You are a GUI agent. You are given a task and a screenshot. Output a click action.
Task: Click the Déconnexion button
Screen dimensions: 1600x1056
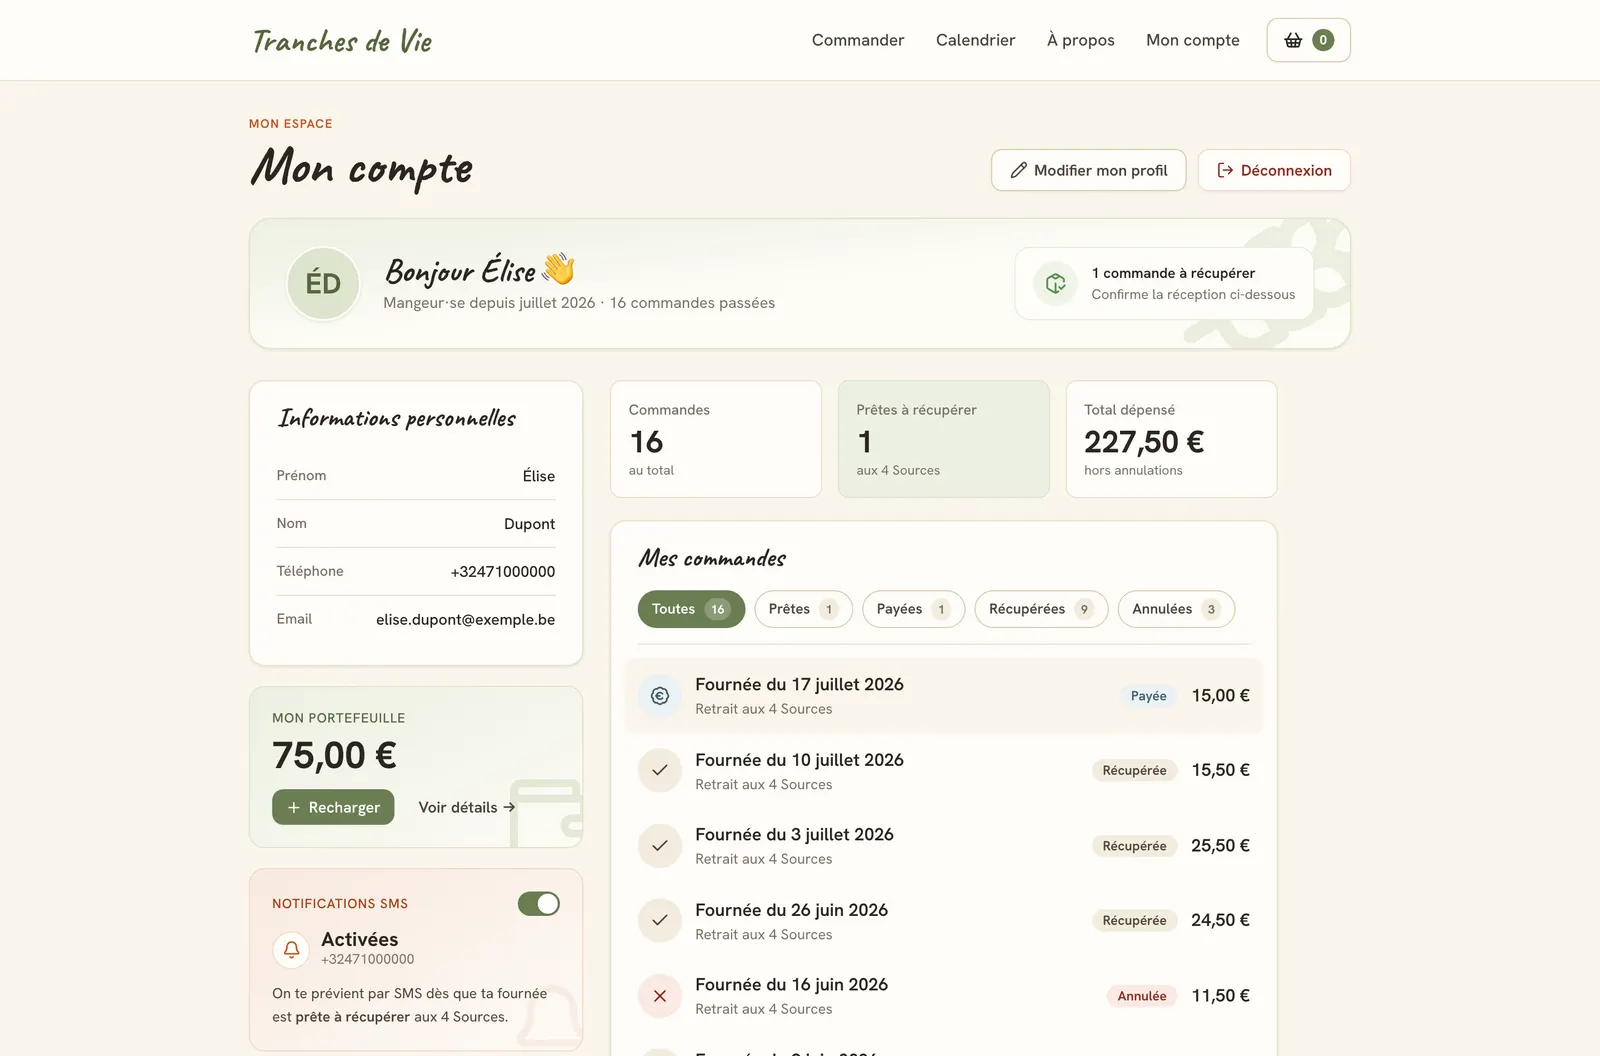click(1274, 170)
